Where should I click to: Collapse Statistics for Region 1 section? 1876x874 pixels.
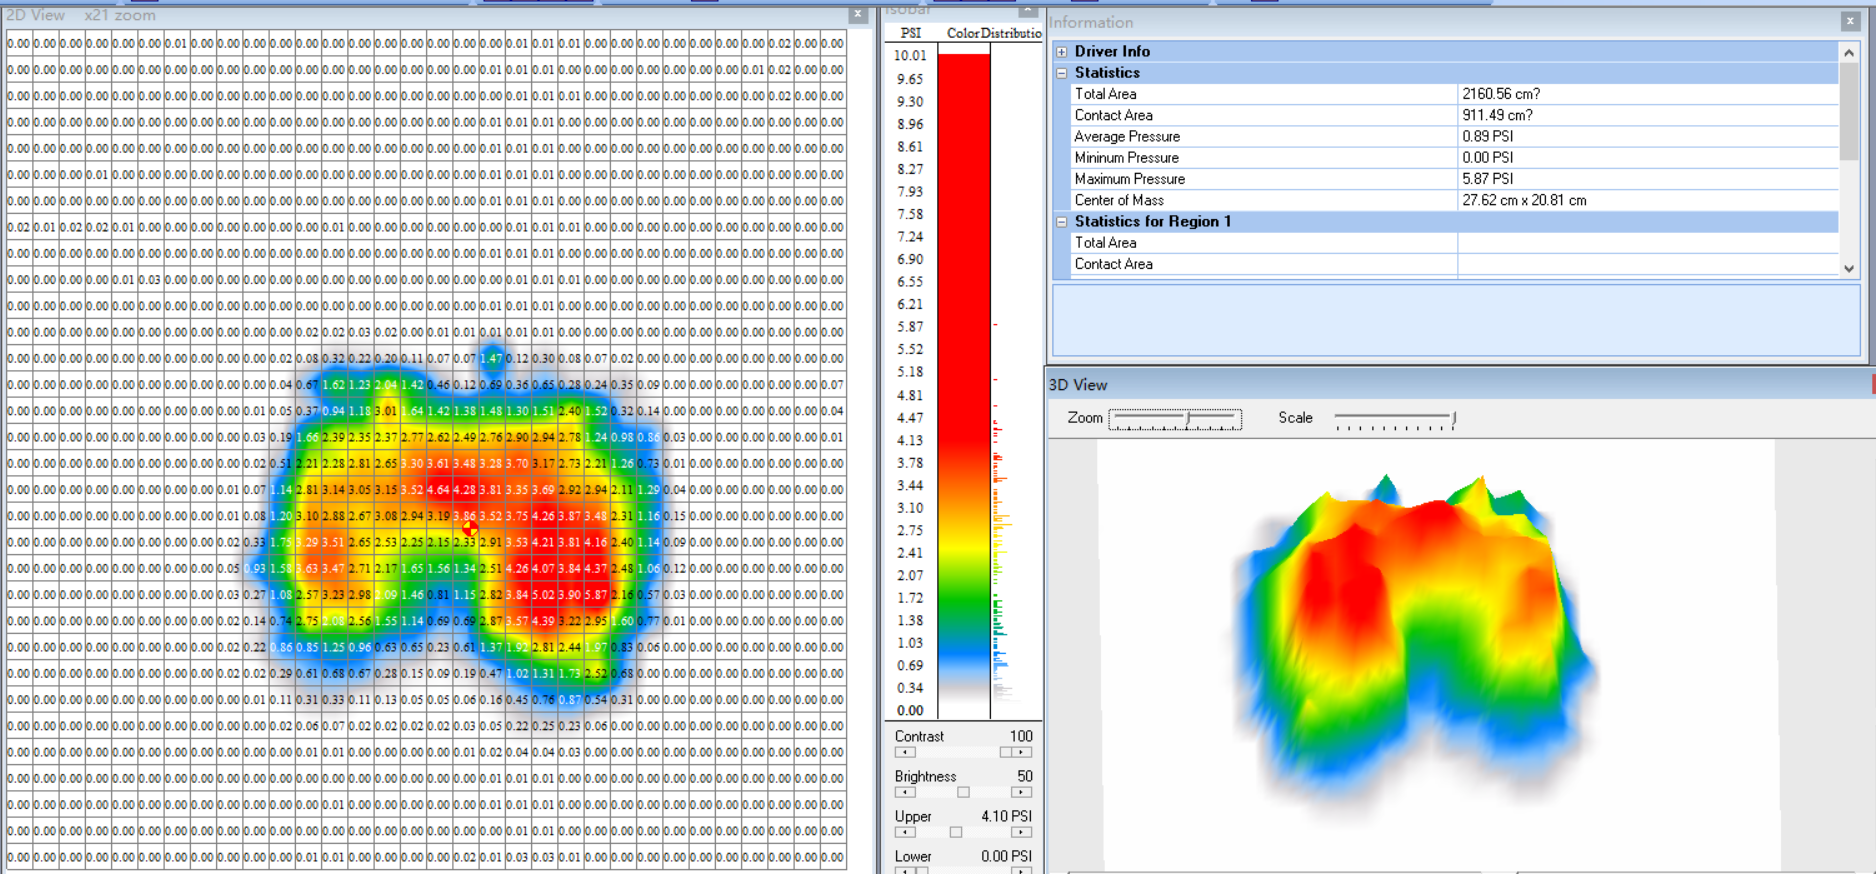1062,222
